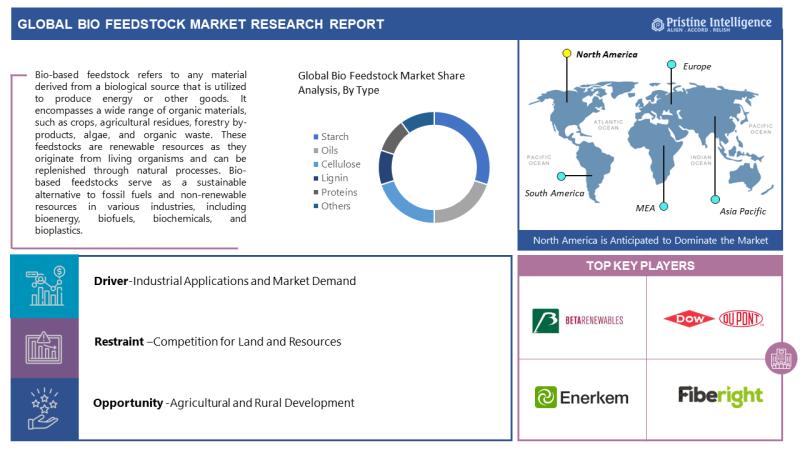The width and height of the screenshot is (800, 450).
Task: Click the MEA map marker dot
Action: click(x=663, y=207)
